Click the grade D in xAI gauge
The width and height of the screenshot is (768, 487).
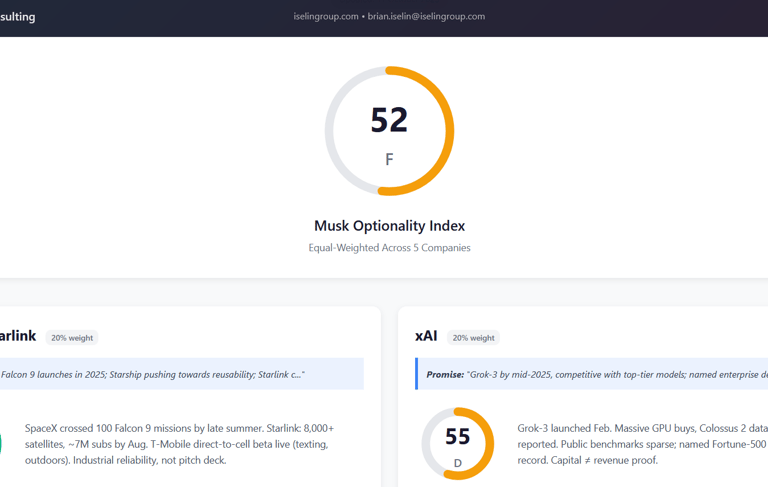(x=457, y=463)
